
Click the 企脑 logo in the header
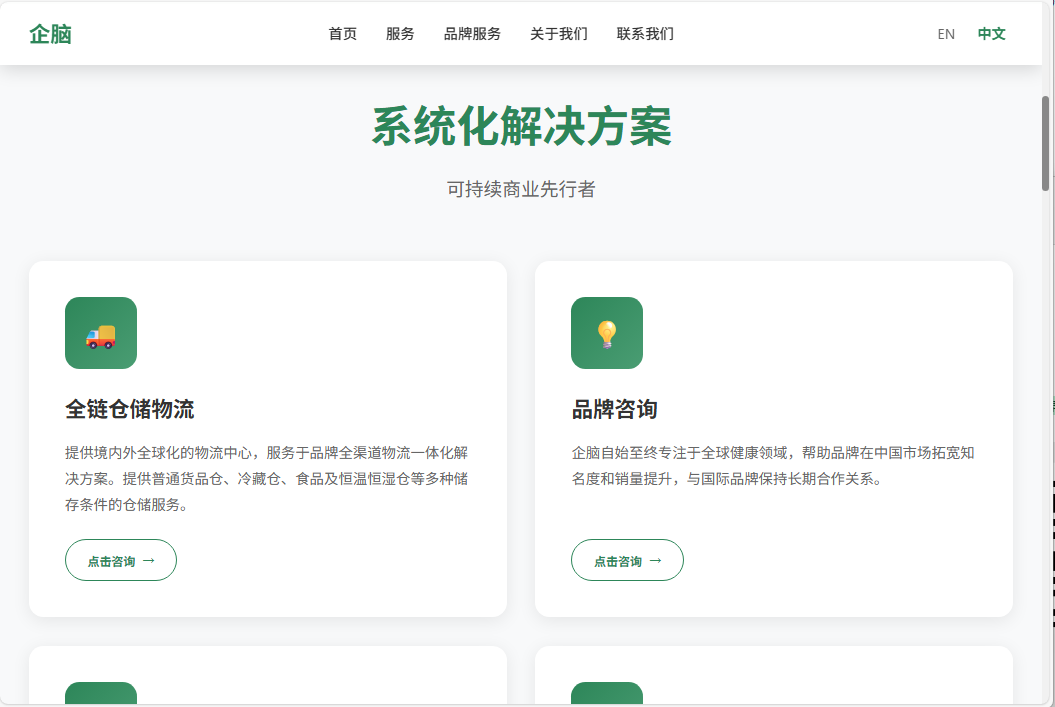pyautogui.click(x=50, y=34)
